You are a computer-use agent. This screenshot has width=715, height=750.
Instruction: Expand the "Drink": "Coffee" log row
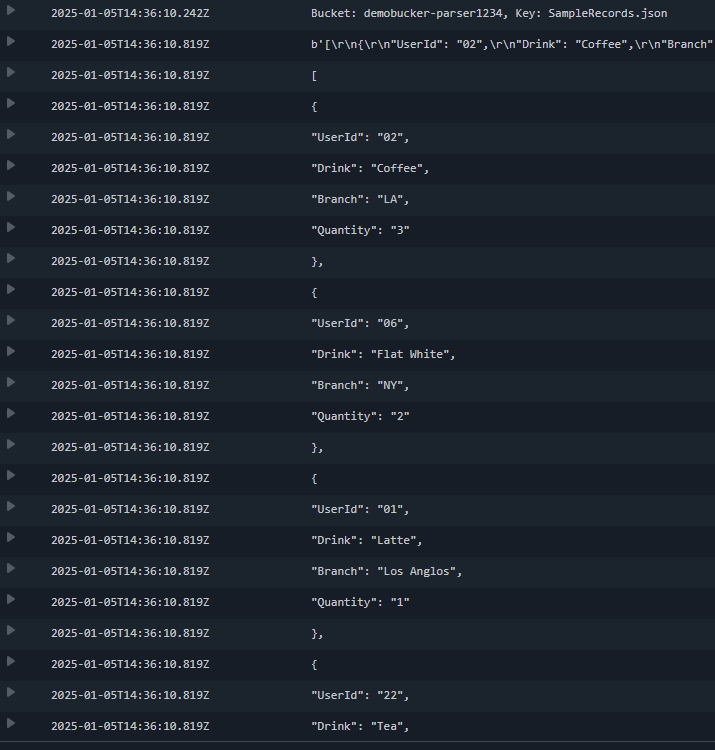click(x=11, y=166)
